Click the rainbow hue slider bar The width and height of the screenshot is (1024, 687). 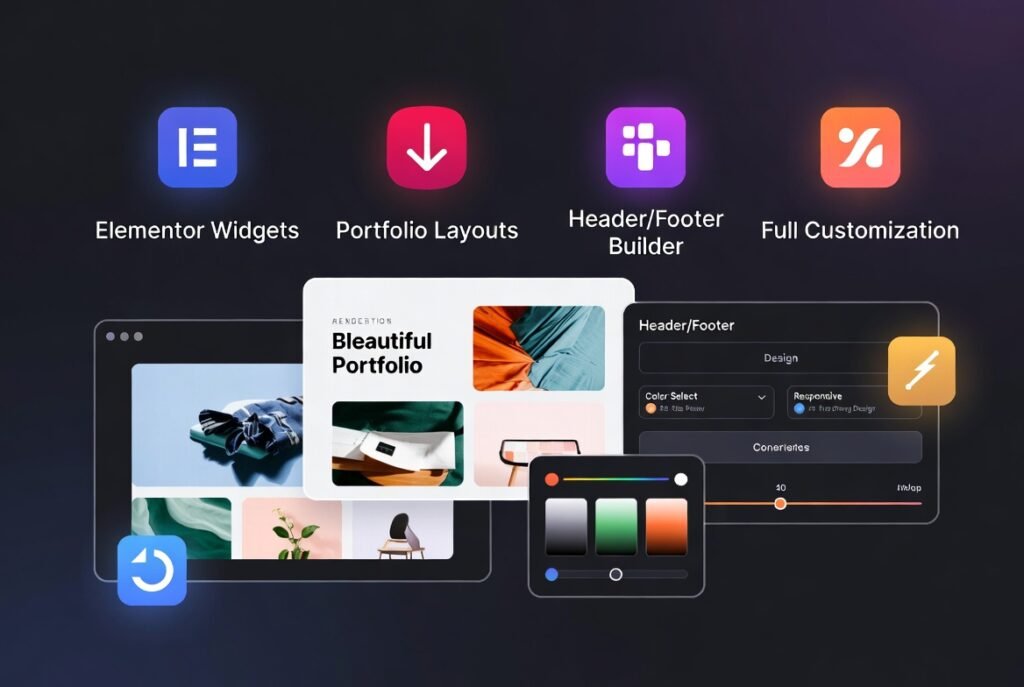tap(615, 479)
